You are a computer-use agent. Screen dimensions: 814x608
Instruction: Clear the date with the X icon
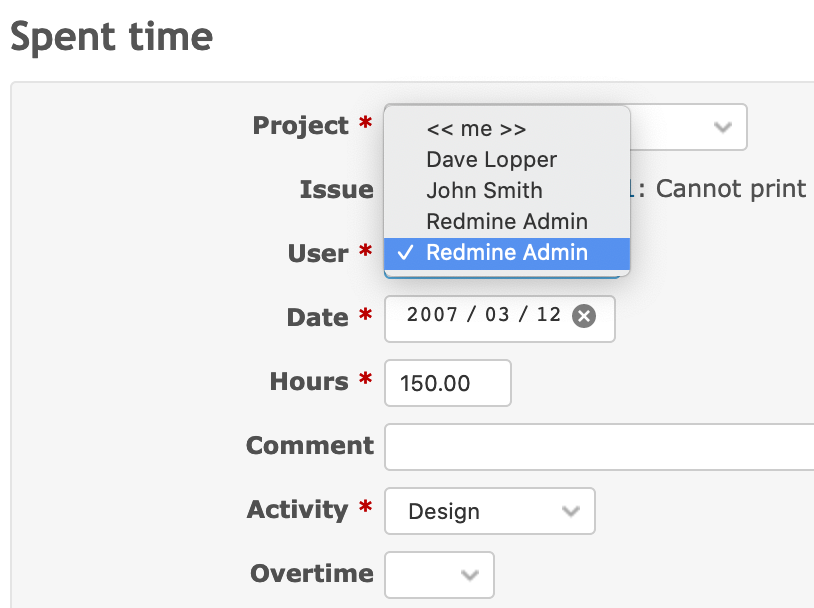point(584,316)
